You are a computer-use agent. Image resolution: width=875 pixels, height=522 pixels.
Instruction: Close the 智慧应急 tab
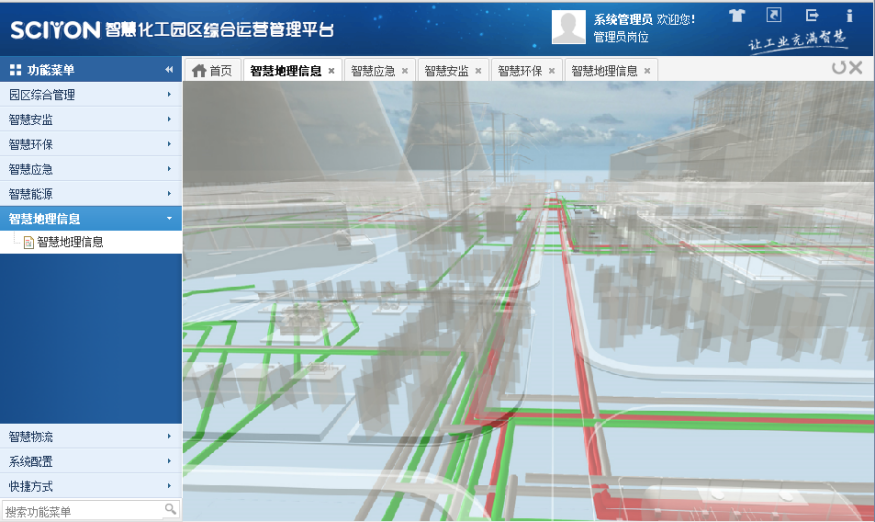pos(405,71)
